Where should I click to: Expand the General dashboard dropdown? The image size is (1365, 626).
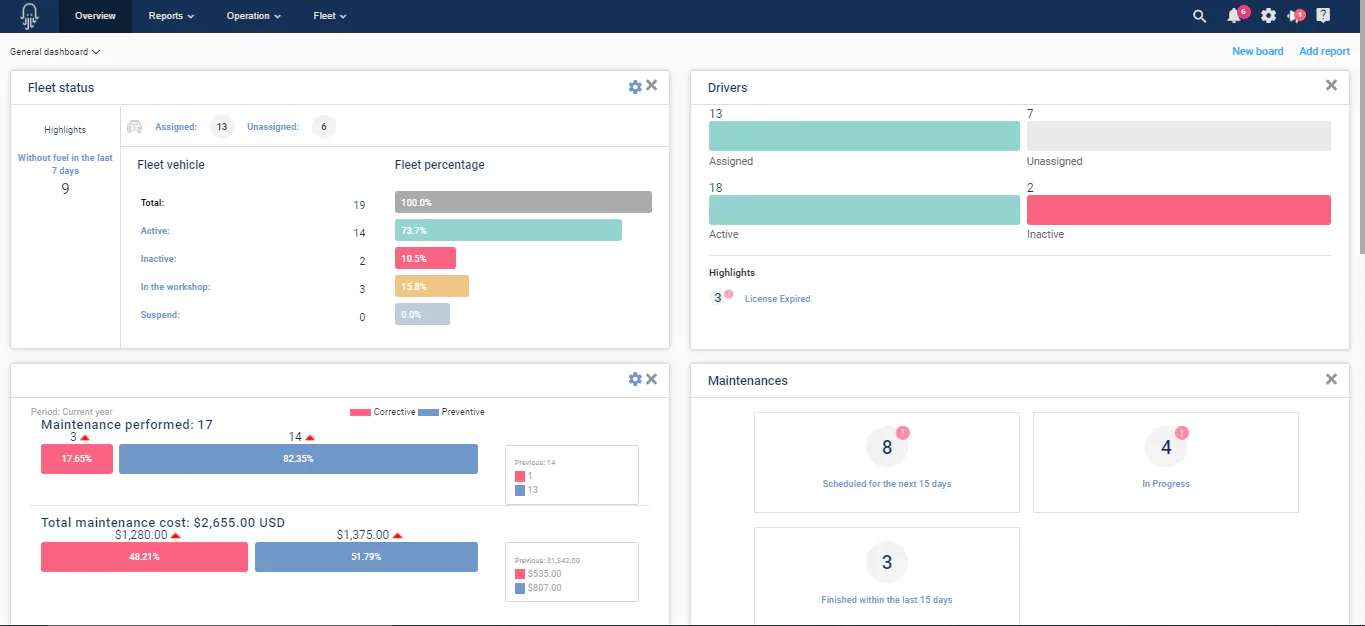coord(55,51)
